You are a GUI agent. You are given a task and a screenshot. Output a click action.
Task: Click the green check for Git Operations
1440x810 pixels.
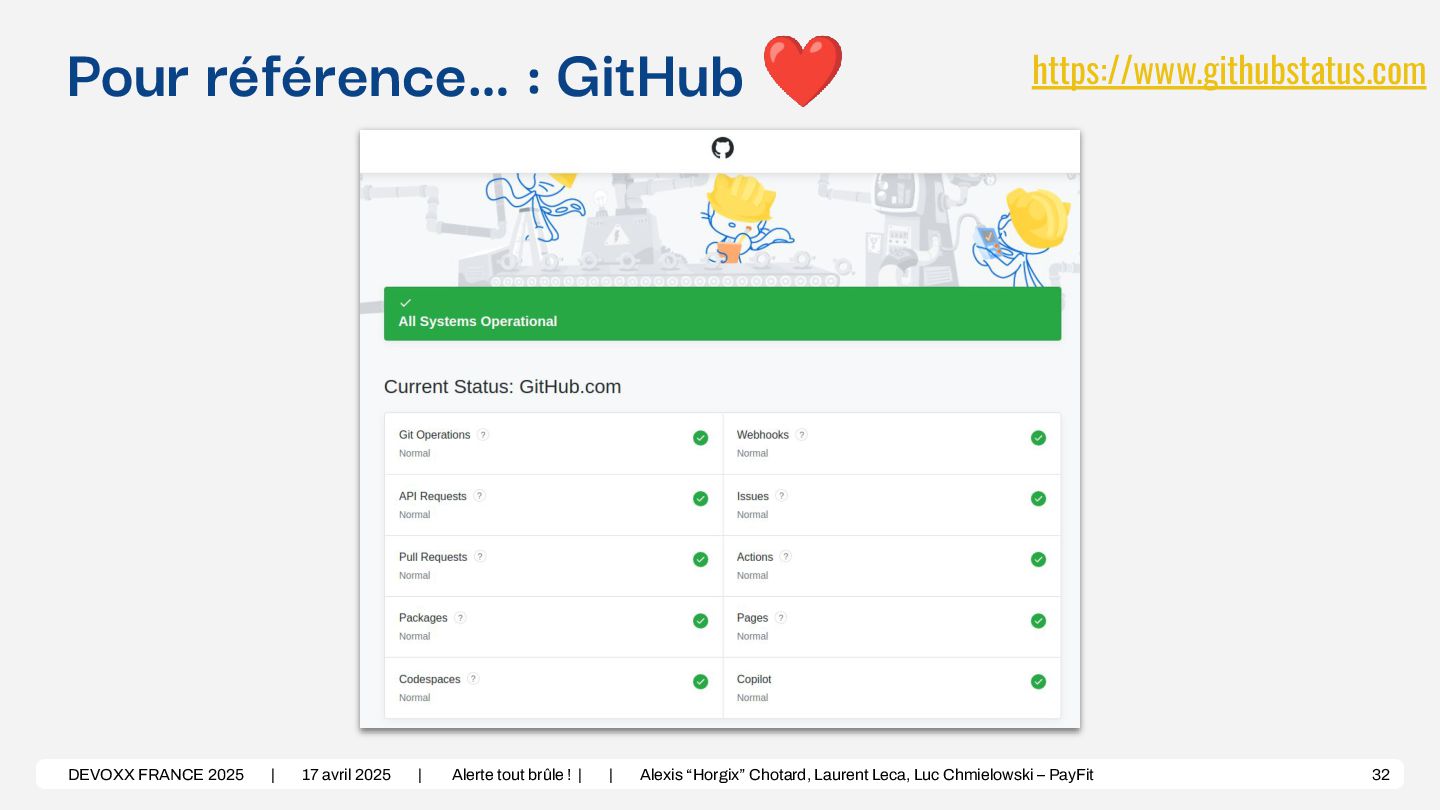click(700, 438)
